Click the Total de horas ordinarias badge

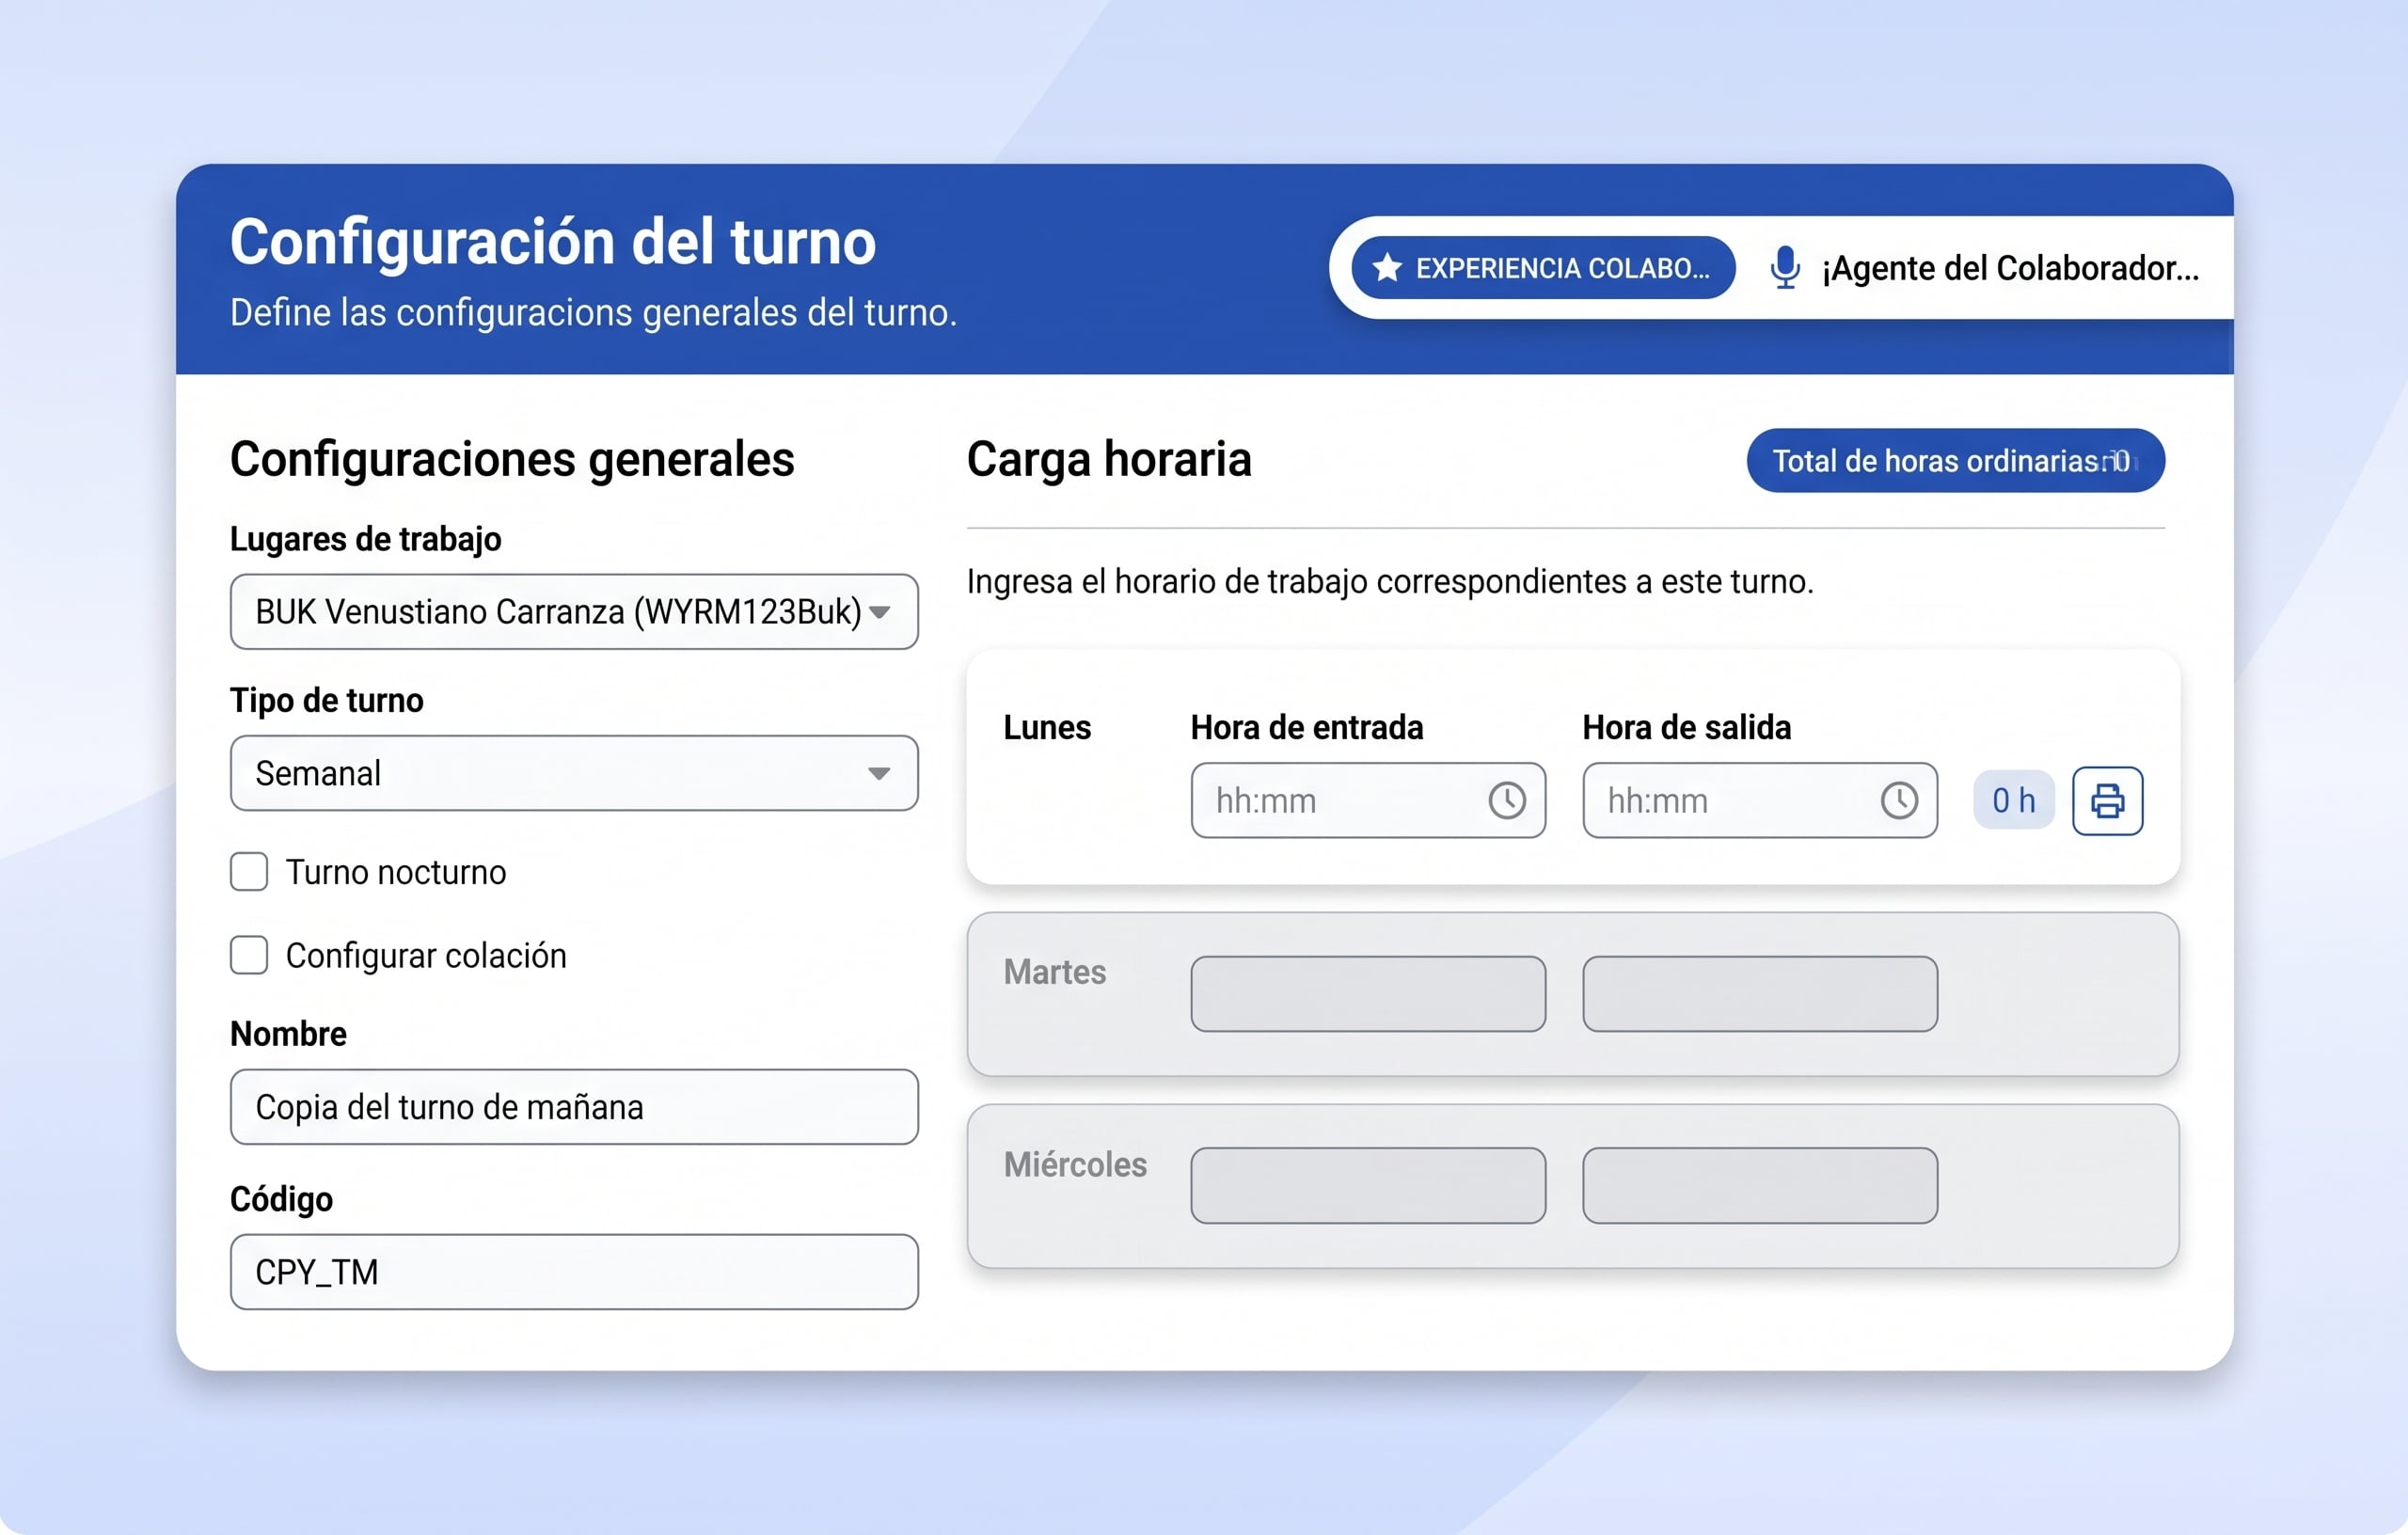click(1955, 461)
